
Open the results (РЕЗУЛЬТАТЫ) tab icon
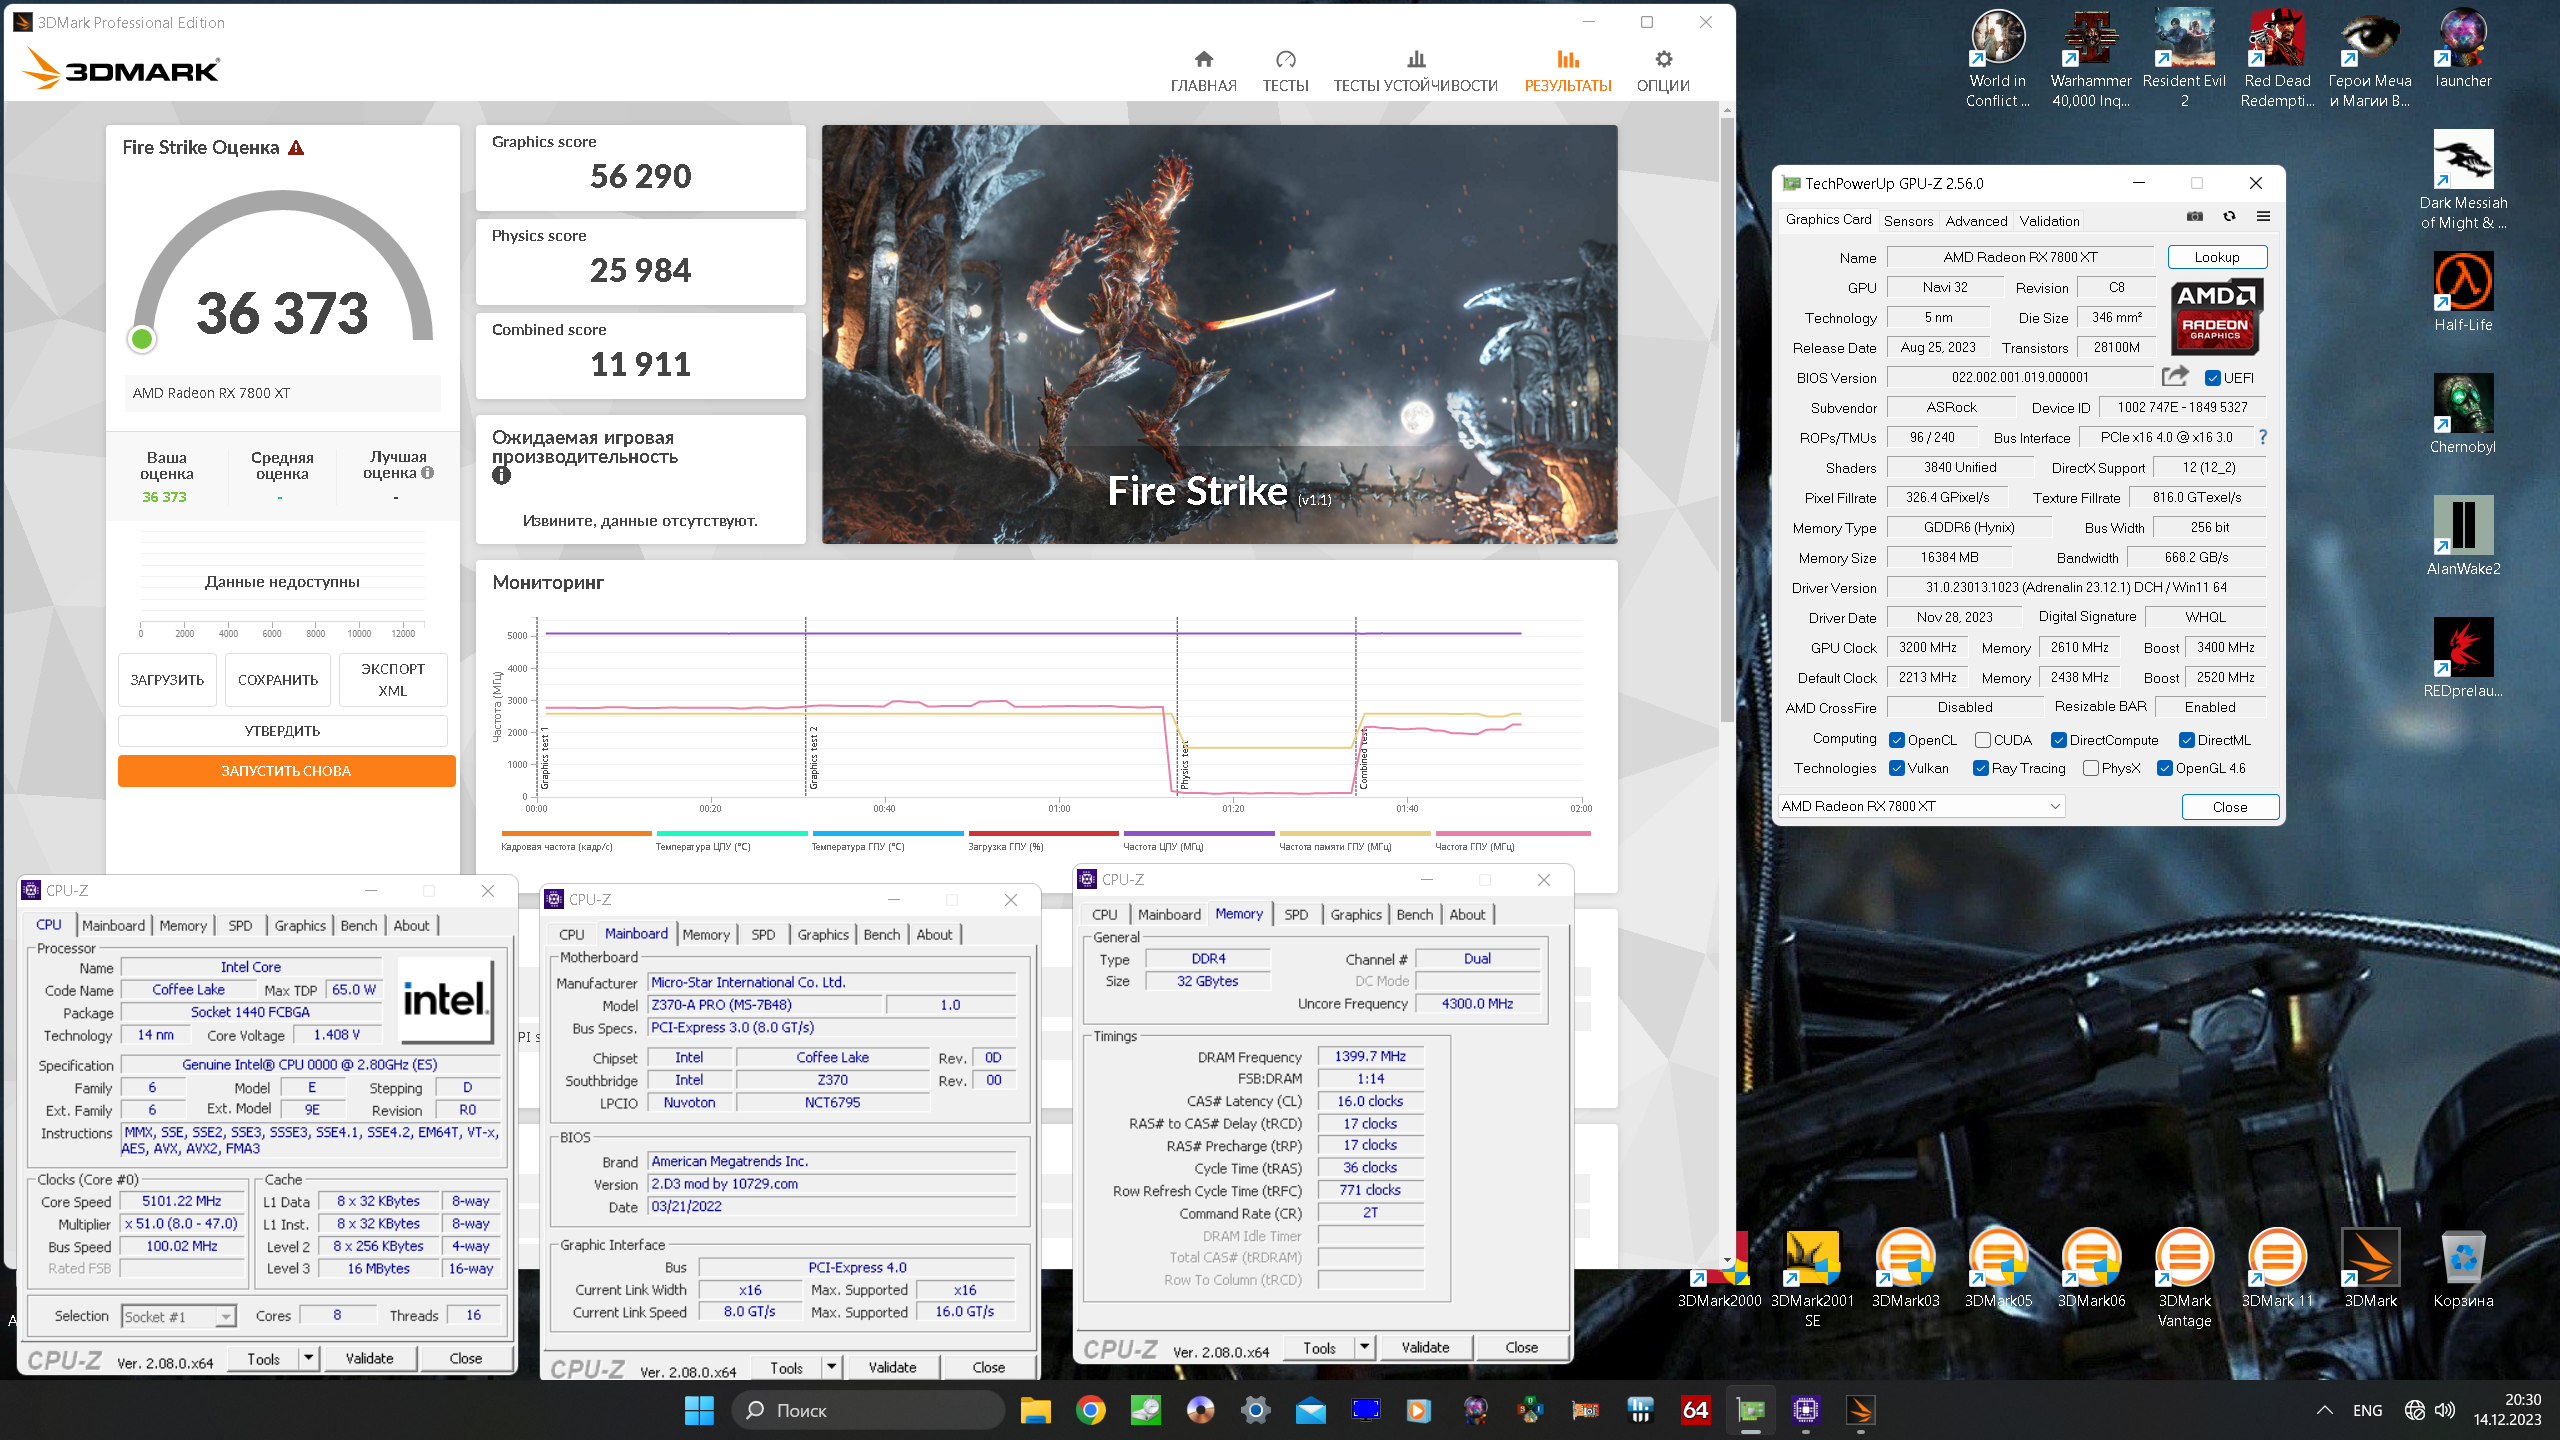[1567, 59]
